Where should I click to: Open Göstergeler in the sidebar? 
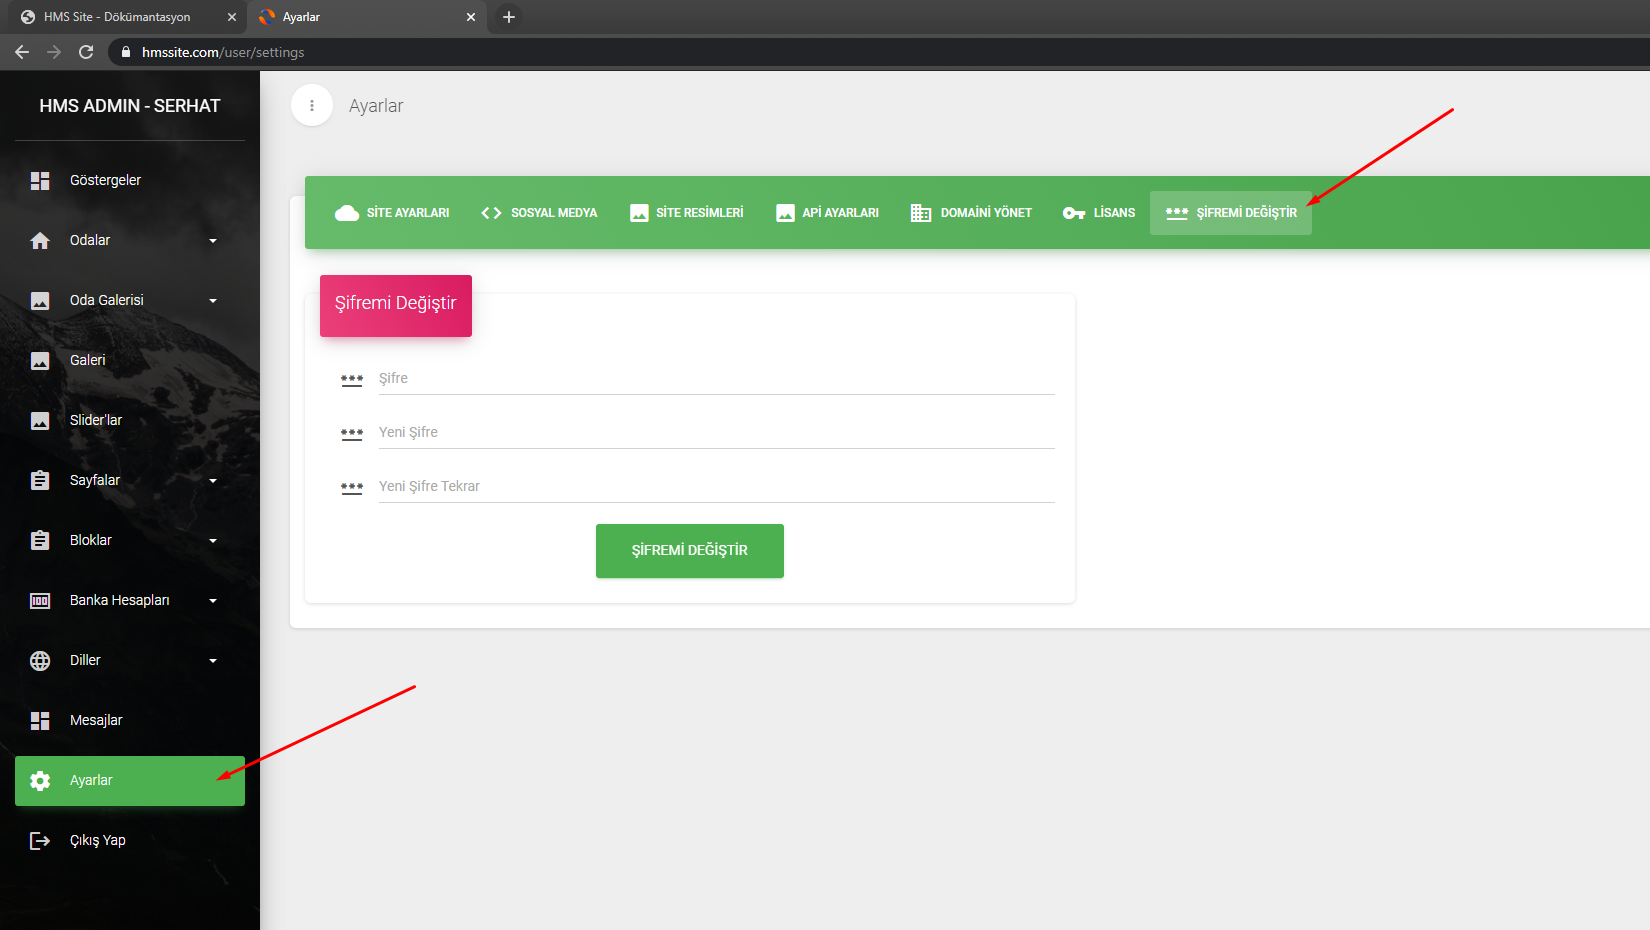(130, 181)
